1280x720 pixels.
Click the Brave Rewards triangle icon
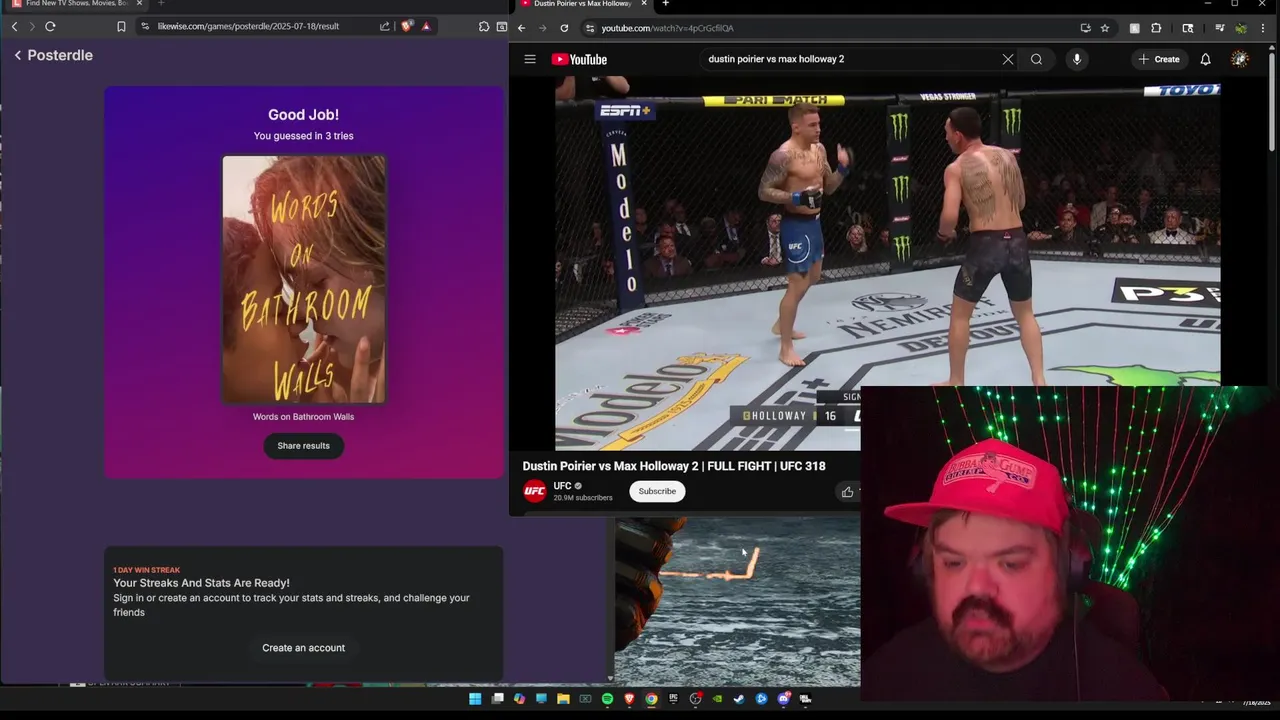[x=427, y=26]
